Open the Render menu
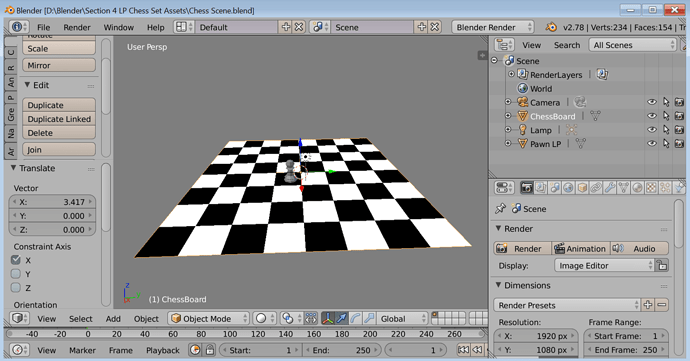 (x=77, y=27)
